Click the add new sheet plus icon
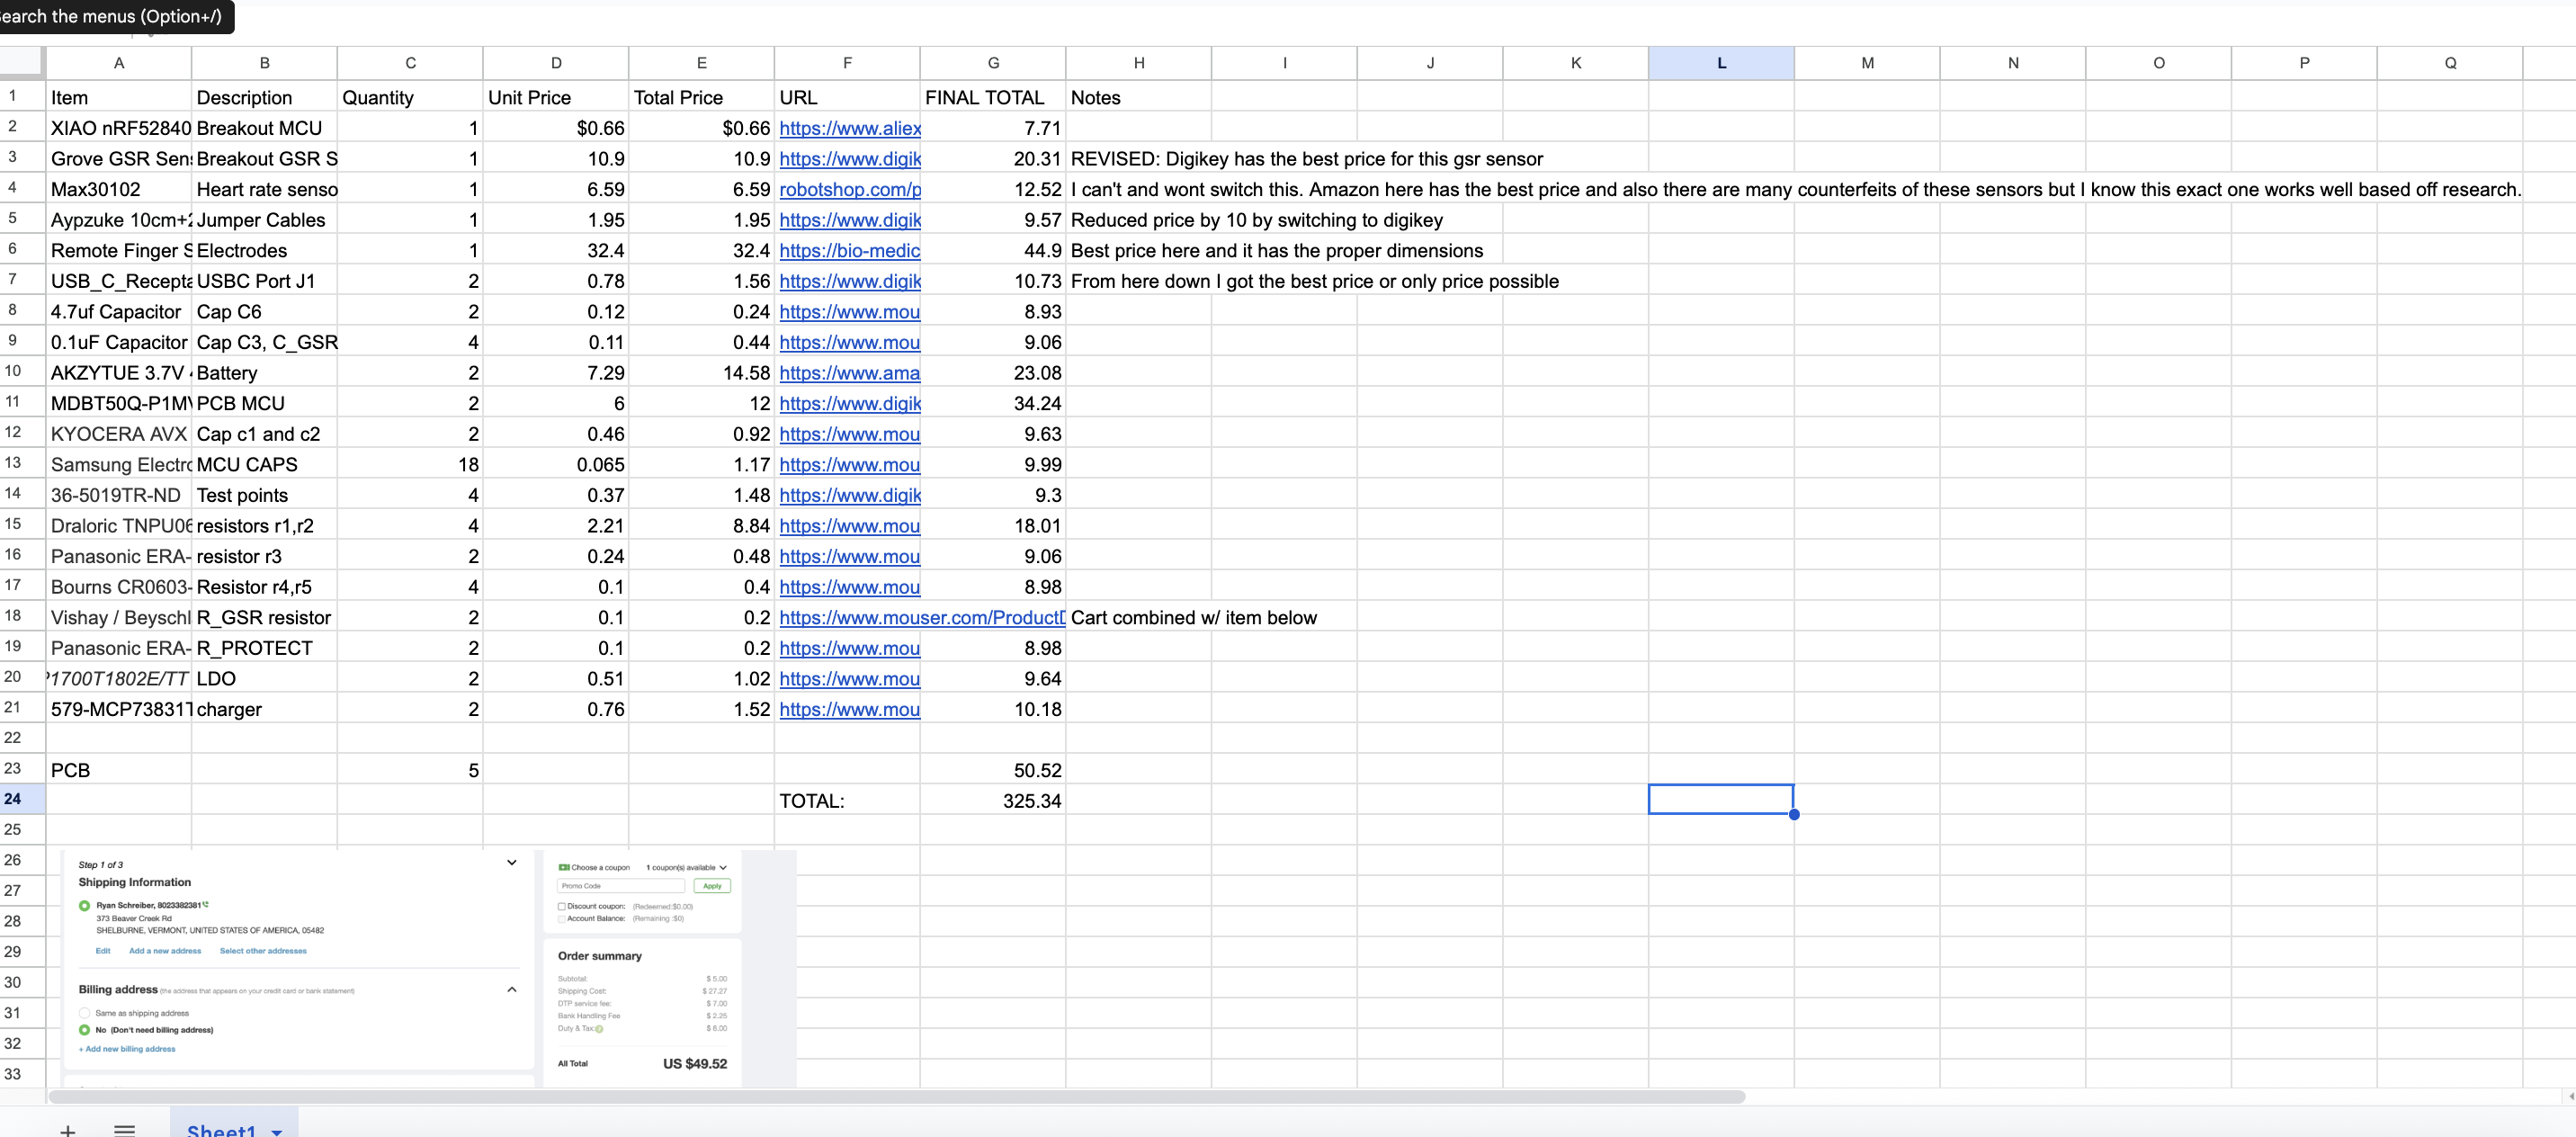The height and width of the screenshot is (1137, 2576). (67, 1130)
